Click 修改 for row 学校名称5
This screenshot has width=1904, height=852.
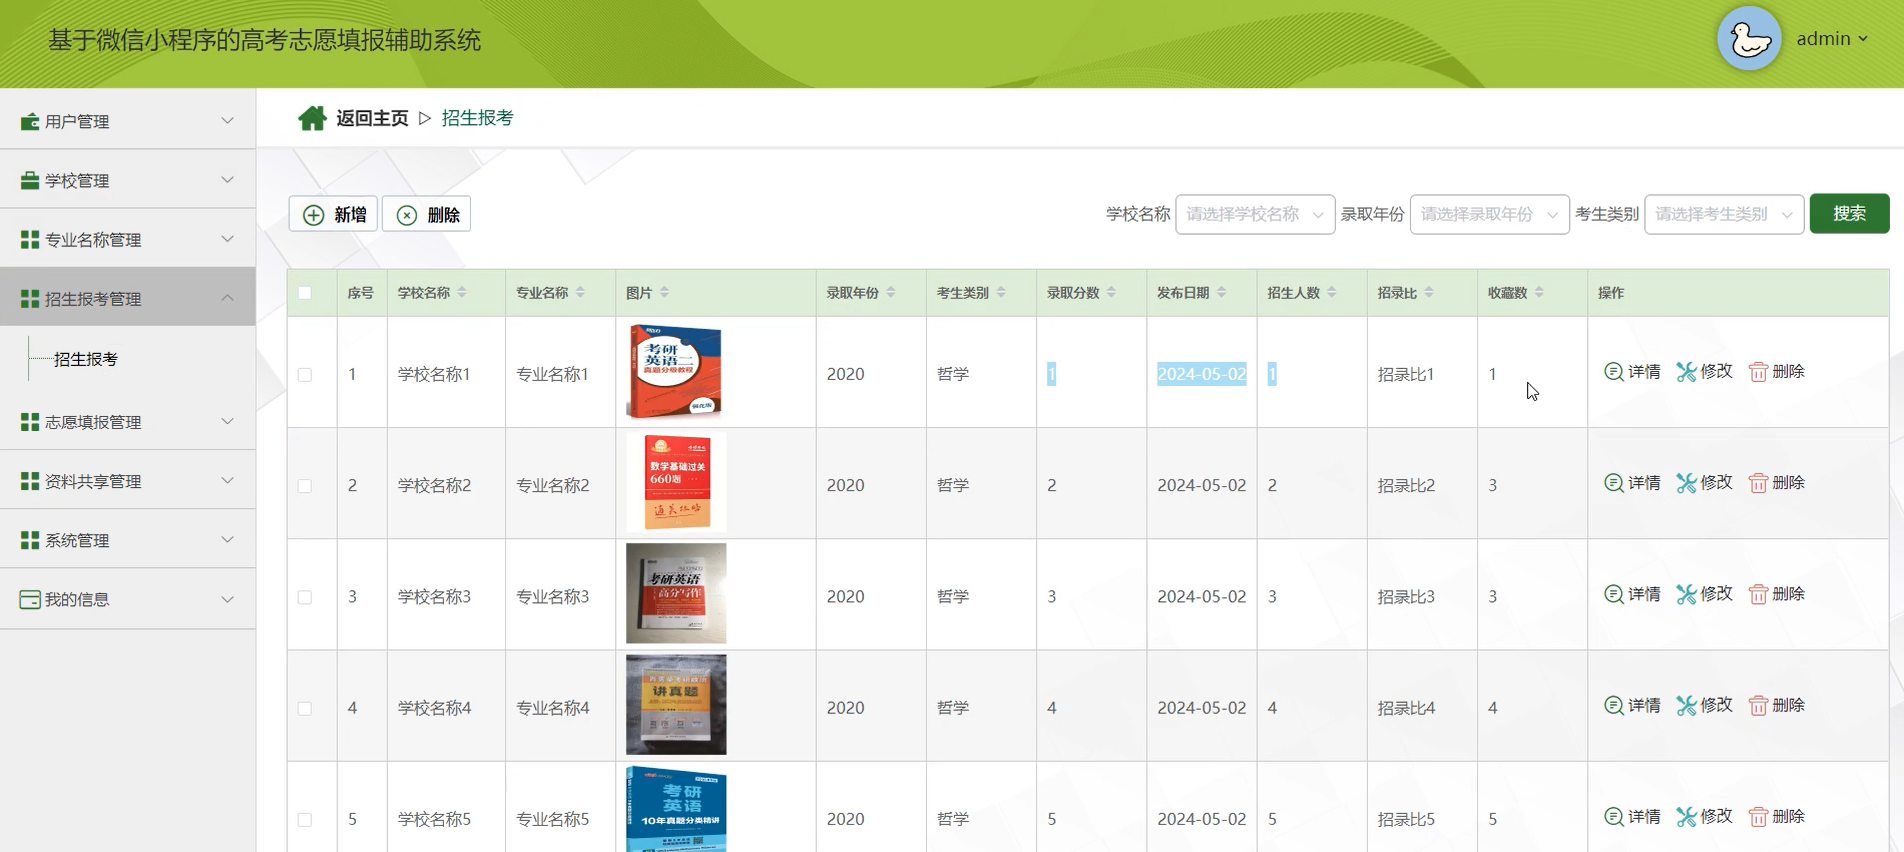tap(1704, 817)
